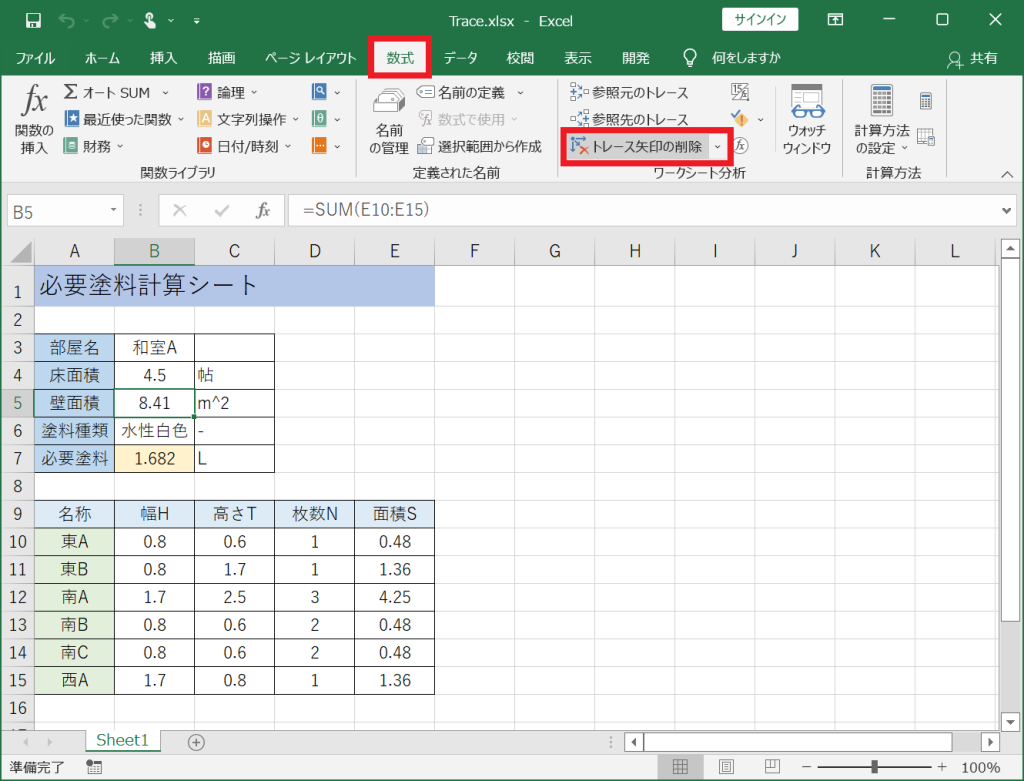Click the fx icon beside the formula bar

click(263, 210)
